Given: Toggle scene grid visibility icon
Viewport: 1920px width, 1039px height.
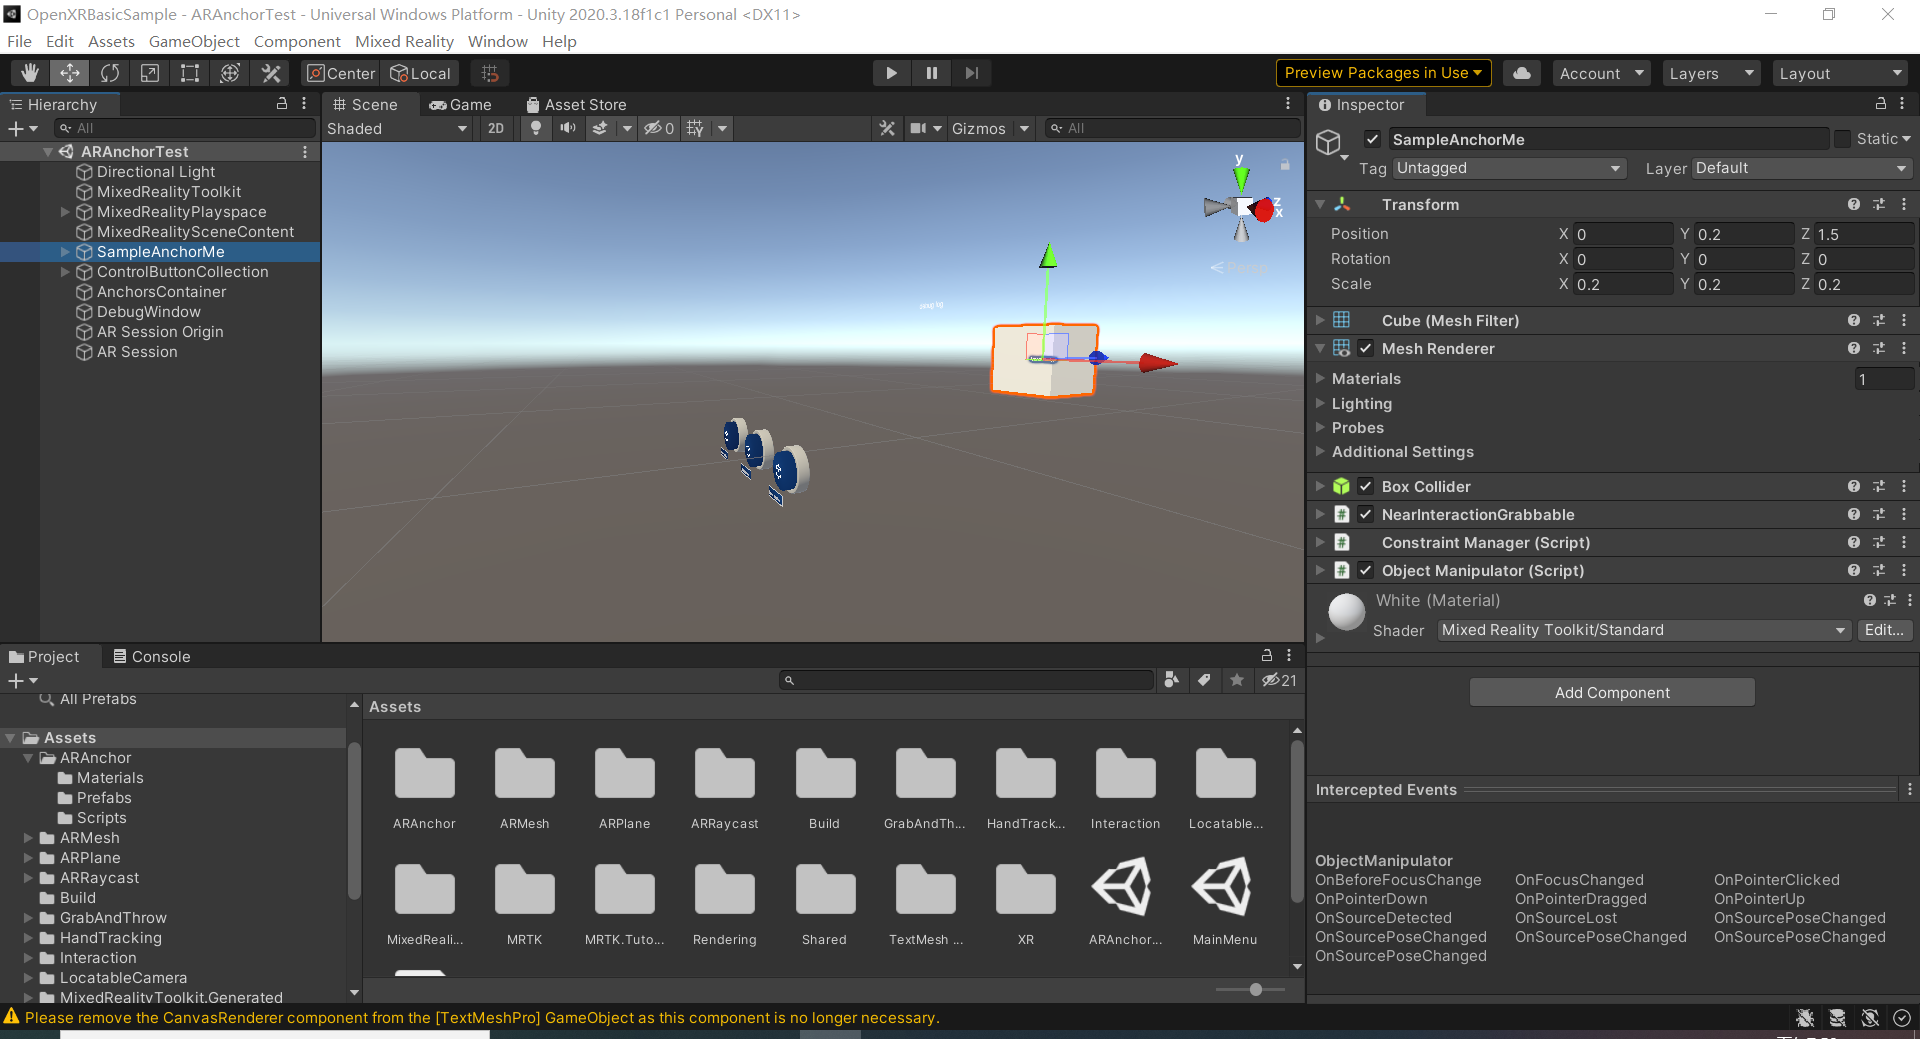Looking at the screenshot, I should 696,128.
